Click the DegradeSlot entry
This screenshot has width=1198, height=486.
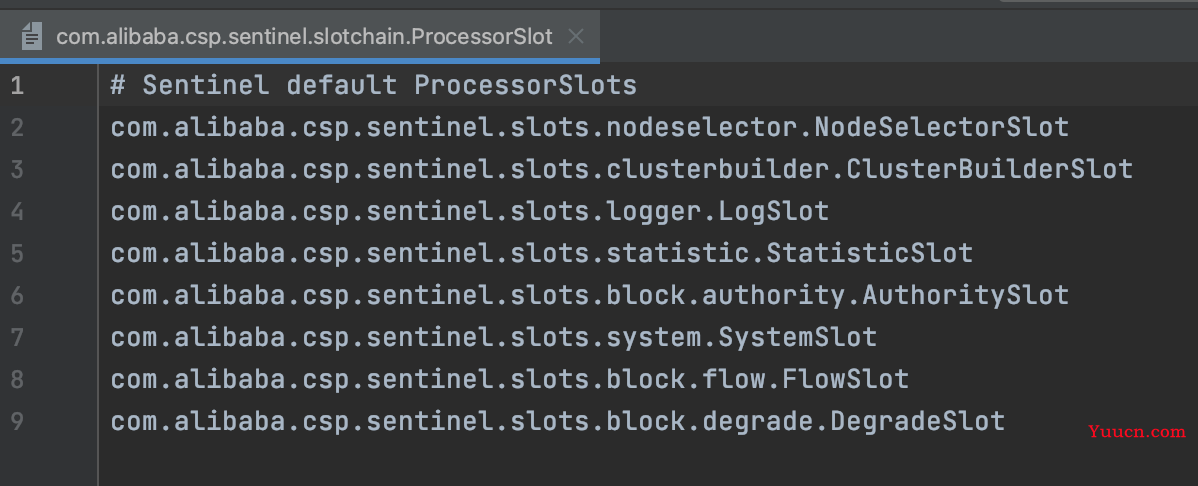558,421
